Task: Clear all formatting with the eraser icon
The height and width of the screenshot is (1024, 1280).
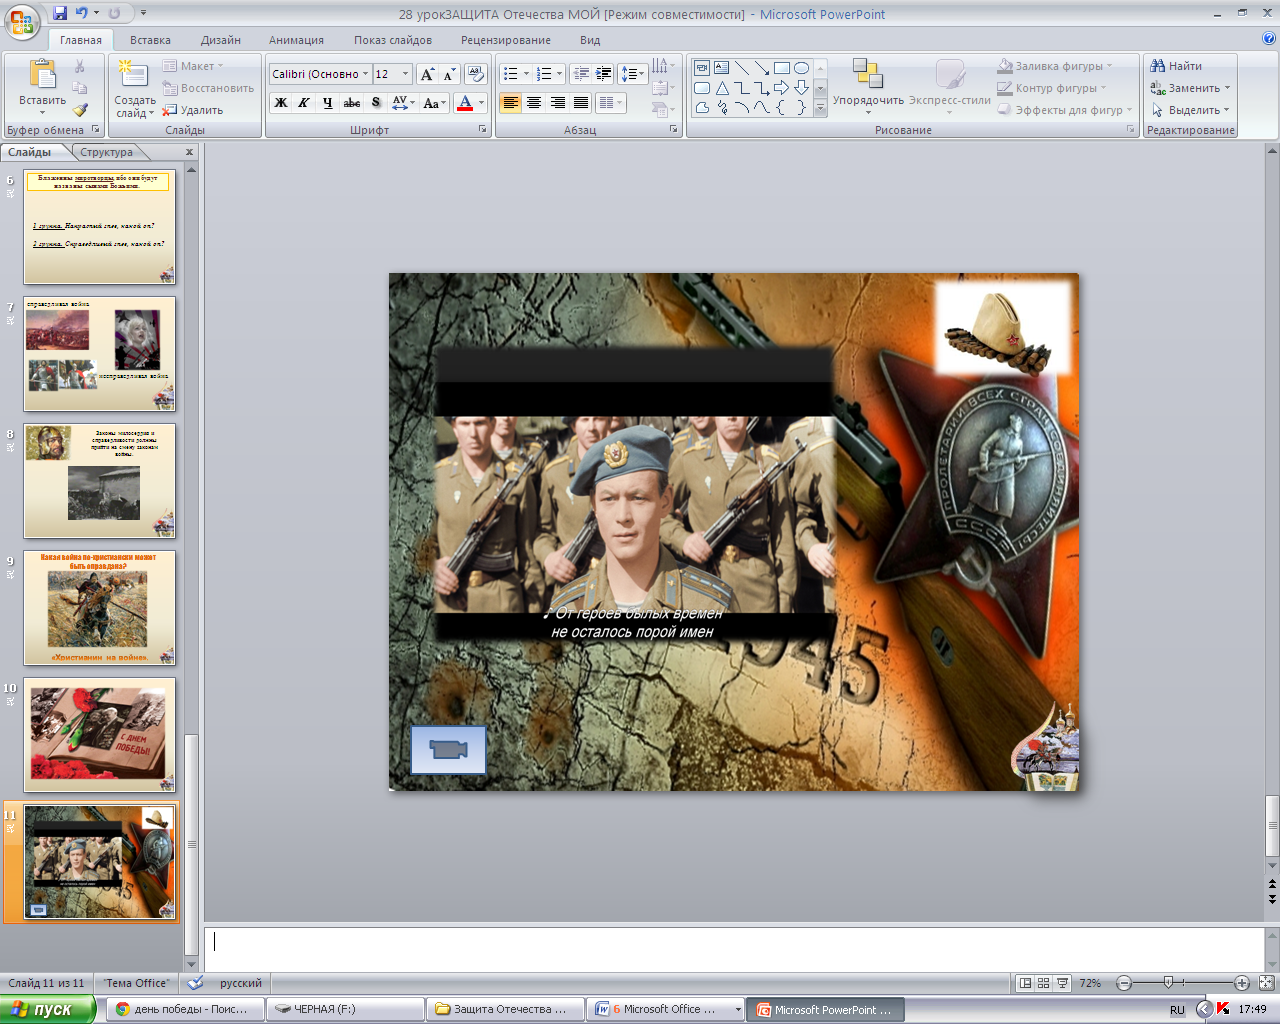Action: click(x=476, y=74)
